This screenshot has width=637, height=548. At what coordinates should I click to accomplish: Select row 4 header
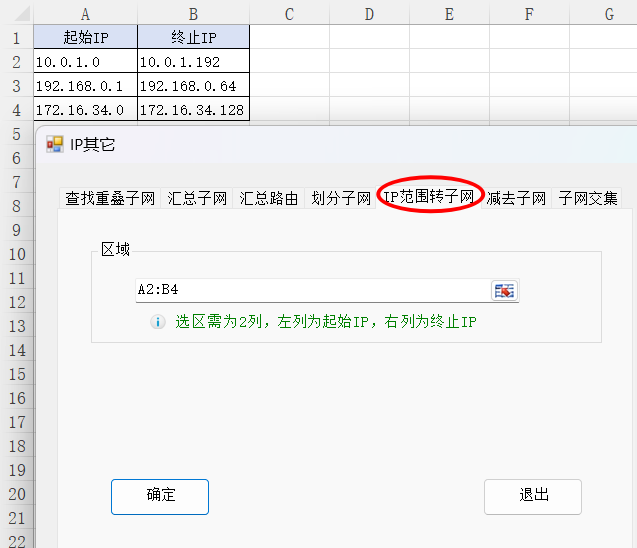(x=17, y=110)
